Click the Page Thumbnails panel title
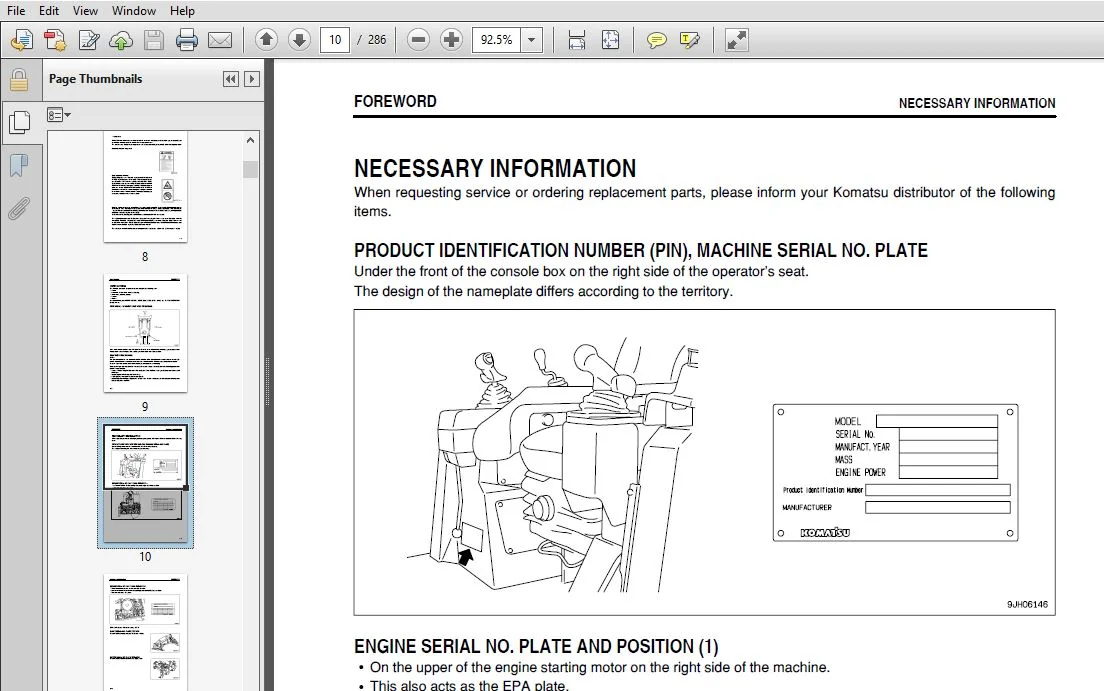 click(96, 79)
